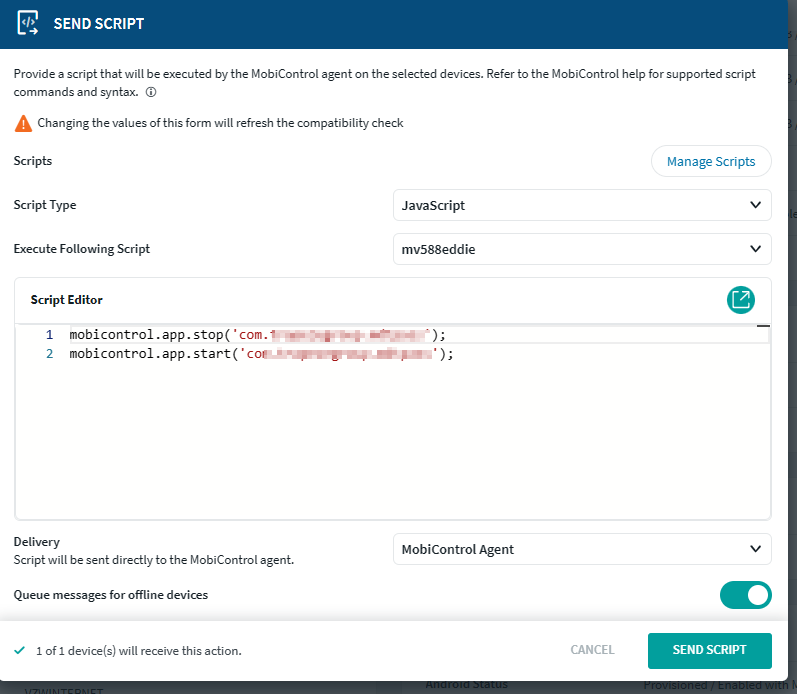797x694 pixels.
Task: Click the Send Script header icon
Action: (x=28, y=24)
